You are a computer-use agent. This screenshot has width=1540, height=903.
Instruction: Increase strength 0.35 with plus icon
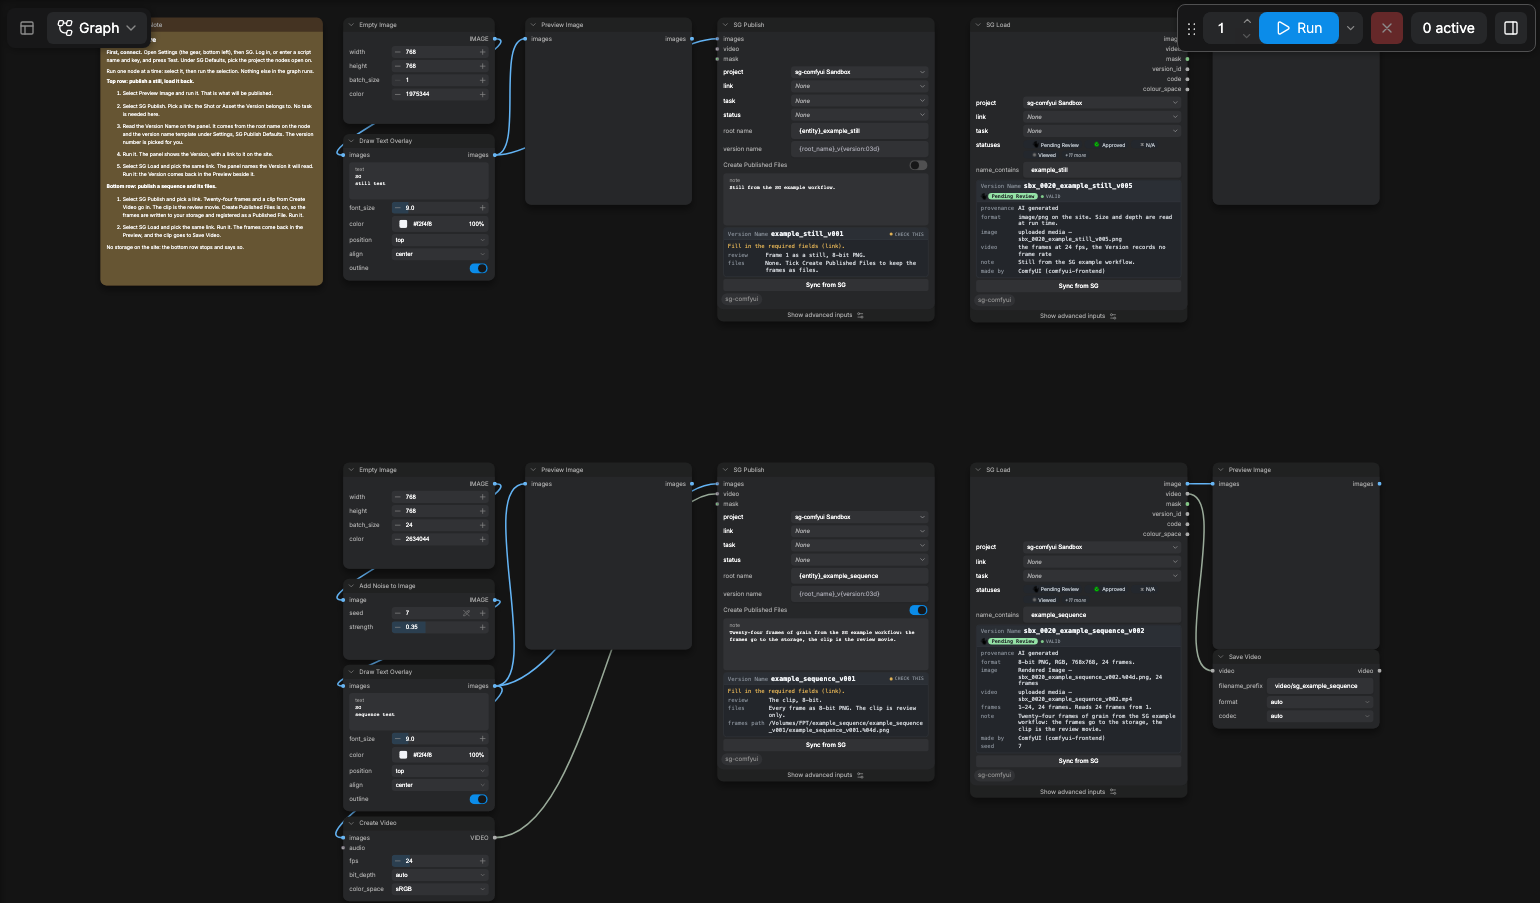click(483, 627)
